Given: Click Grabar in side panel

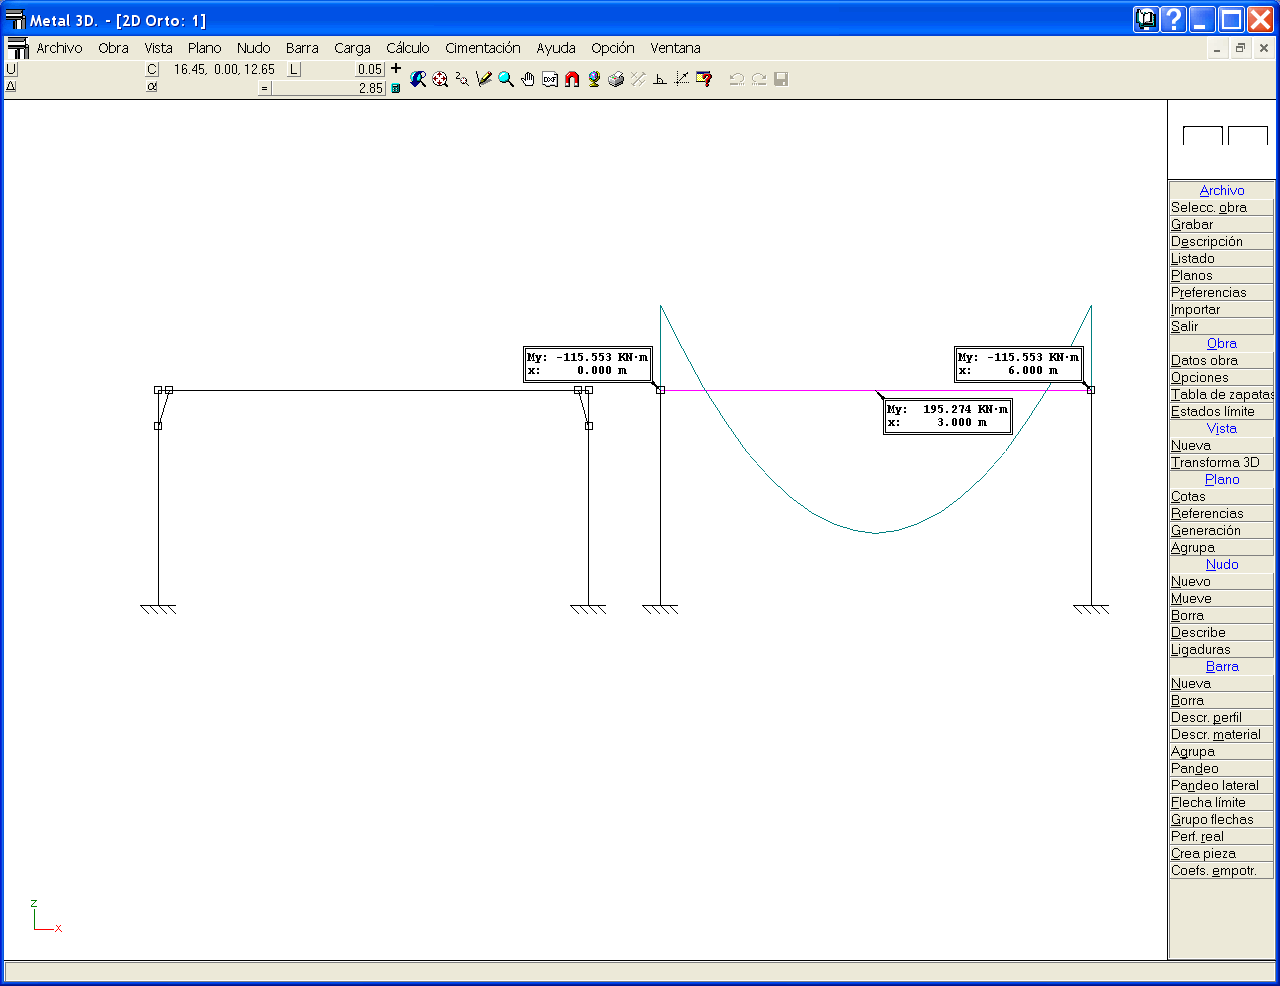Looking at the screenshot, I should coord(1221,224).
